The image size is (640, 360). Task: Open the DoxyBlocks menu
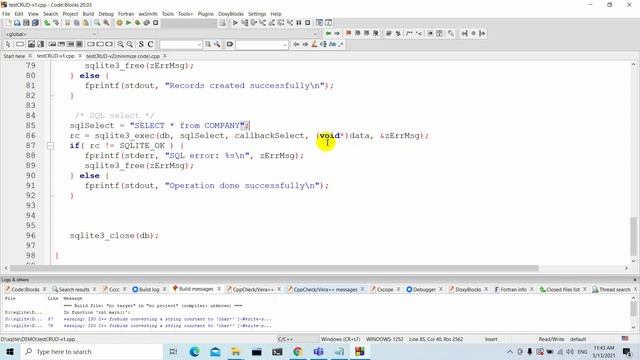231,14
